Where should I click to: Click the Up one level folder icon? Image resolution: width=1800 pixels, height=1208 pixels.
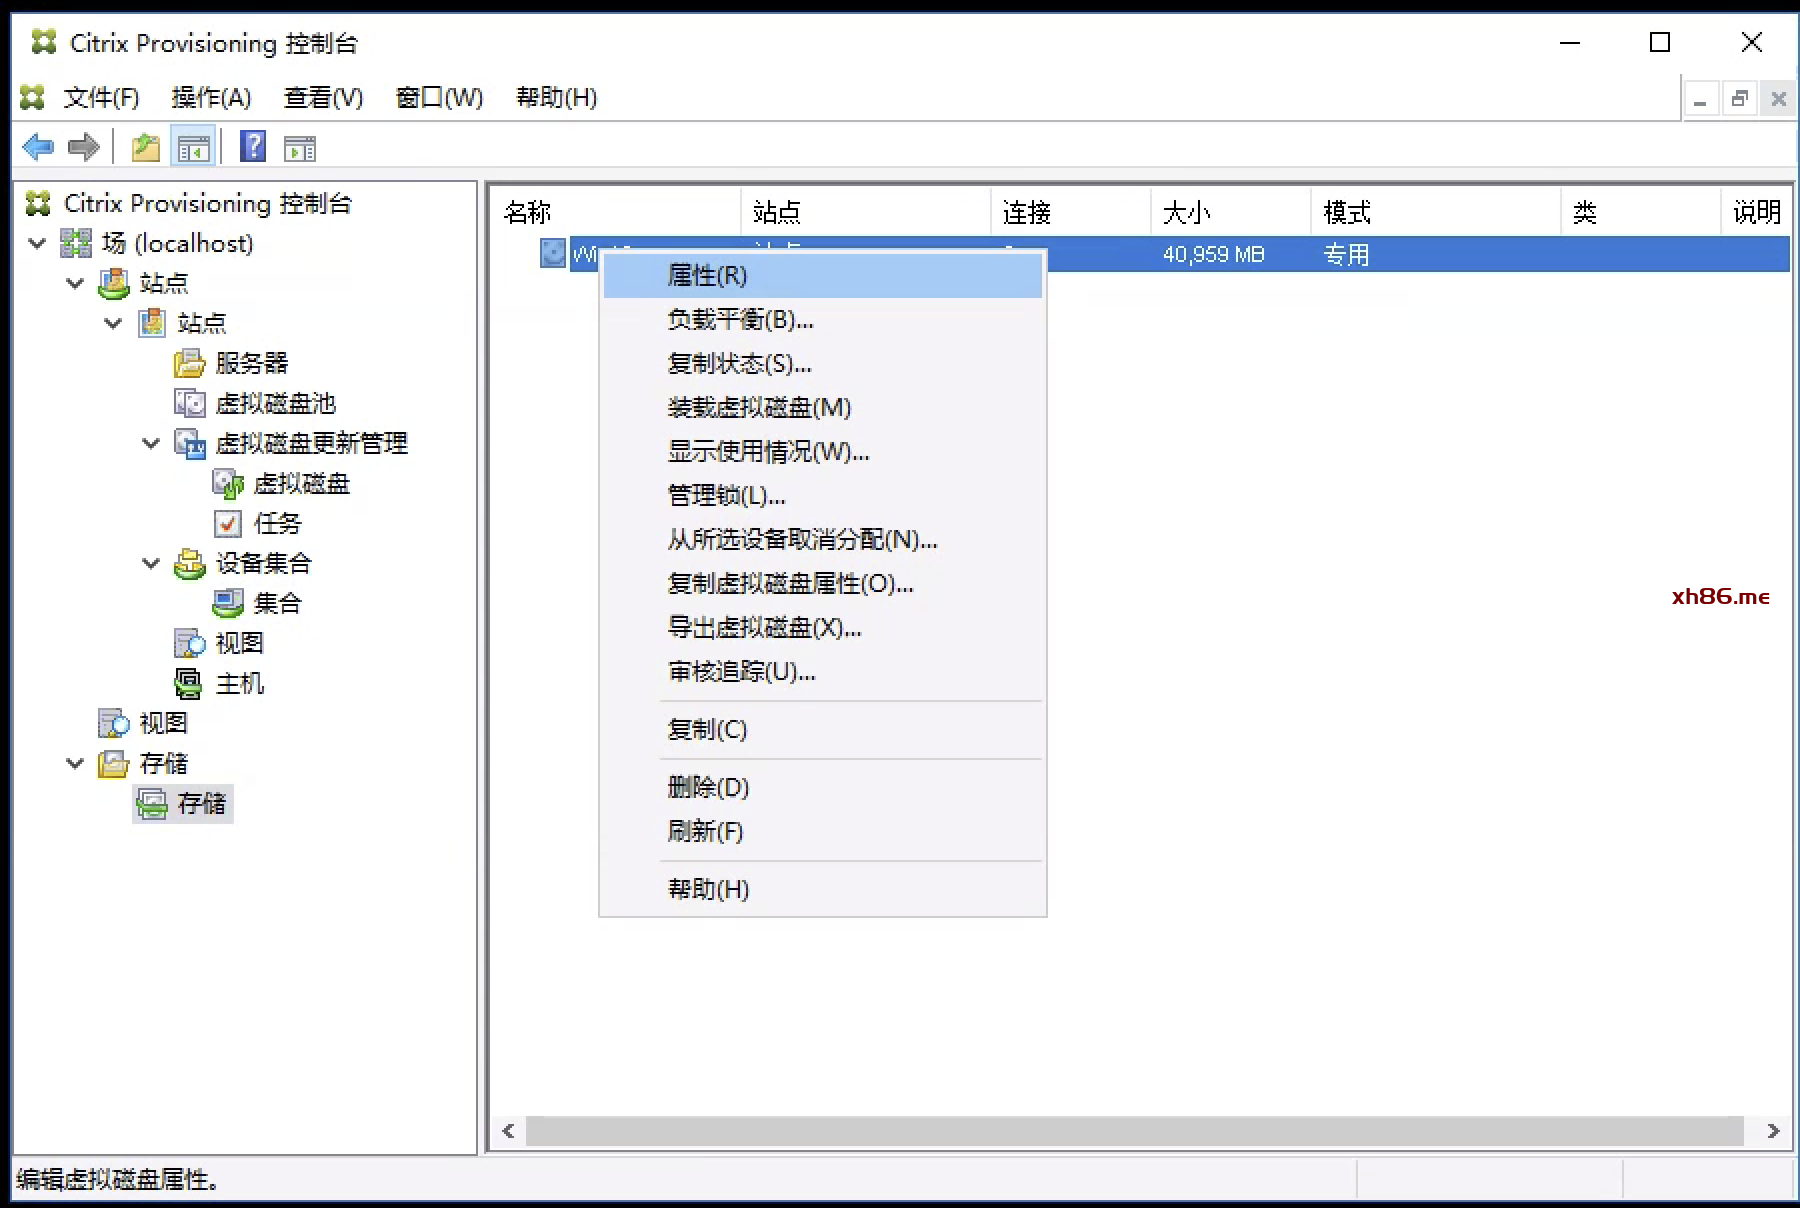(146, 148)
